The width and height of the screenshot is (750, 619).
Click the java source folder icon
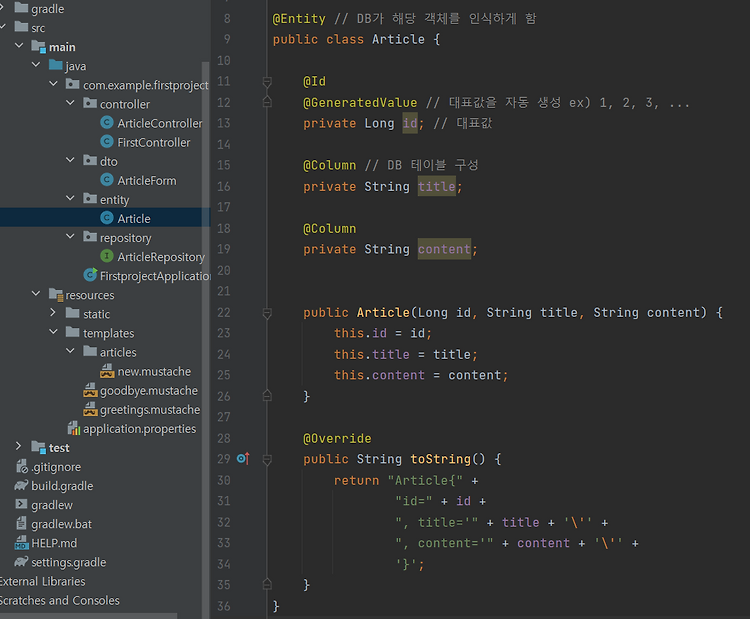[55, 65]
